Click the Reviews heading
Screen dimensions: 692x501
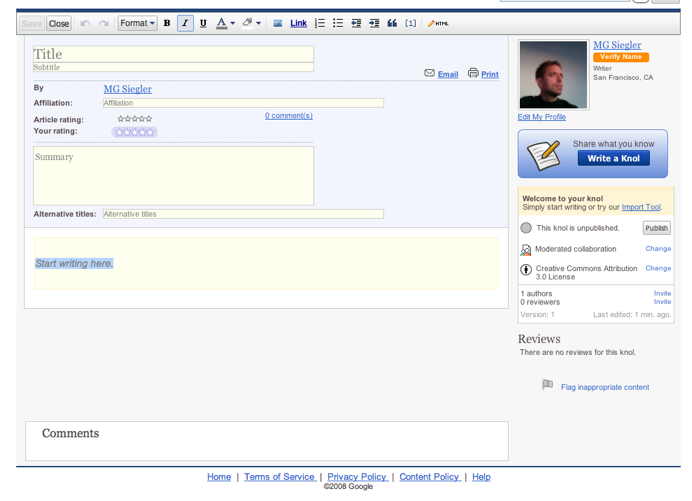click(x=539, y=339)
